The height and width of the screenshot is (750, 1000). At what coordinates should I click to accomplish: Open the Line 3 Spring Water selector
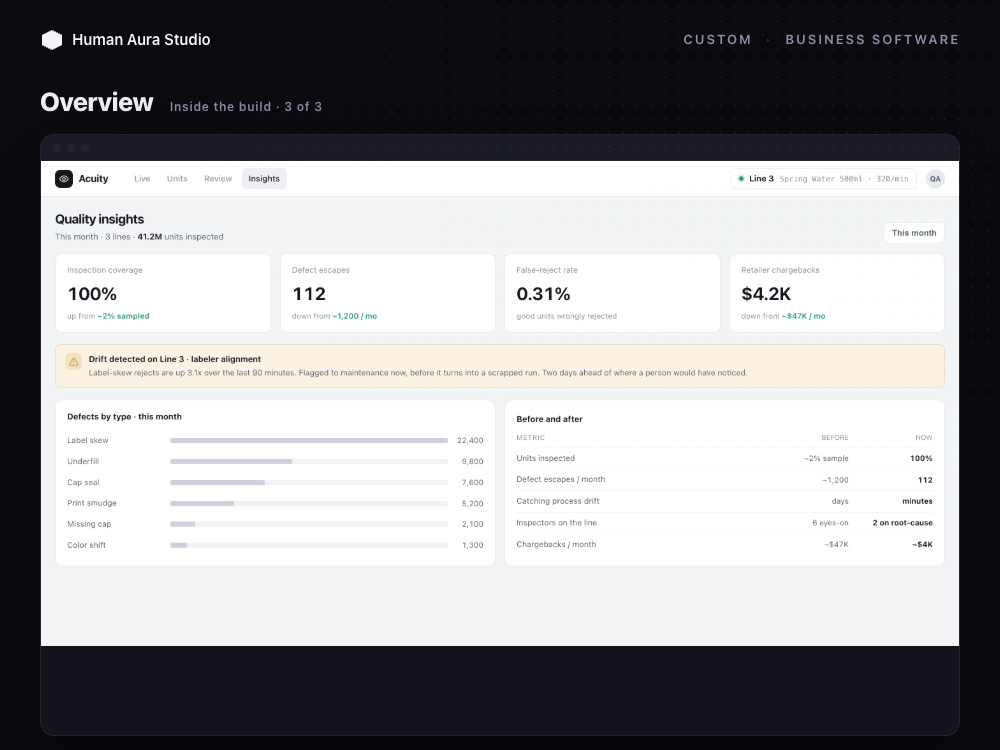click(823, 179)
